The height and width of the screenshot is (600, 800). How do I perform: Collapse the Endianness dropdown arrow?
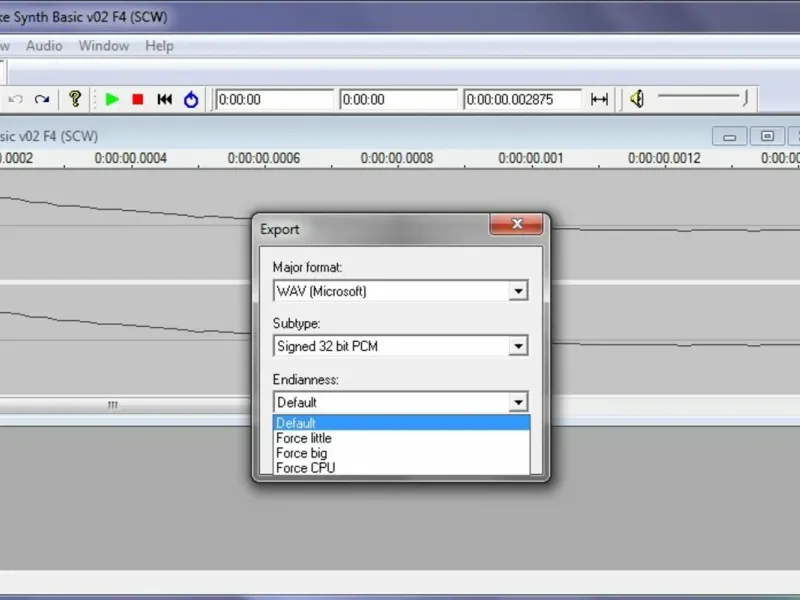tap(518, 402)
